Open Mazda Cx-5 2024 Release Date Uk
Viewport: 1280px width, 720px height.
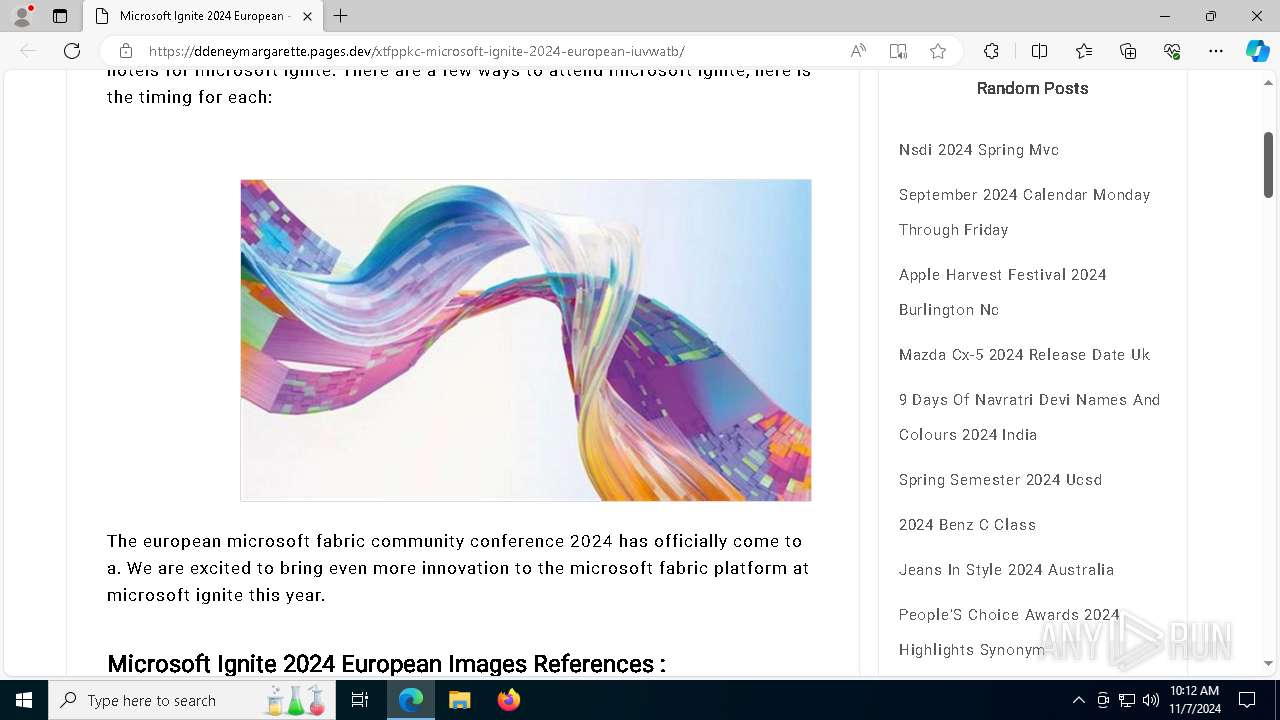[1024, 355]
